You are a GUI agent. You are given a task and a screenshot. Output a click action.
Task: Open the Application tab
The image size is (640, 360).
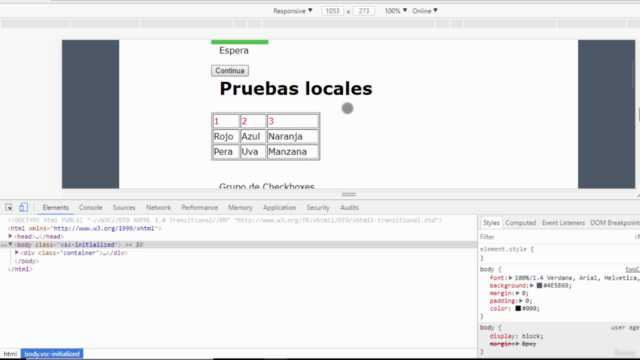(280, 207)
